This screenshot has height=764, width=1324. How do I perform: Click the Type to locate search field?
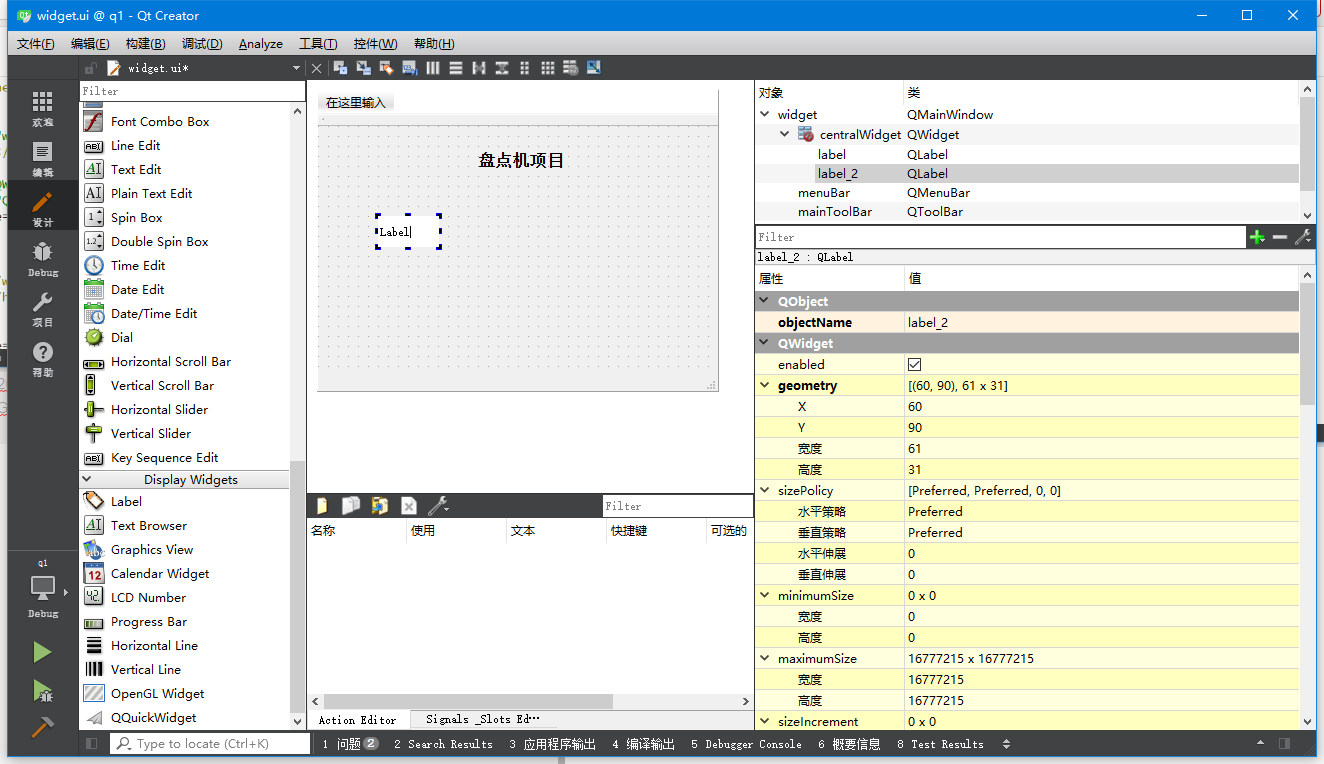tap(210, 743)
